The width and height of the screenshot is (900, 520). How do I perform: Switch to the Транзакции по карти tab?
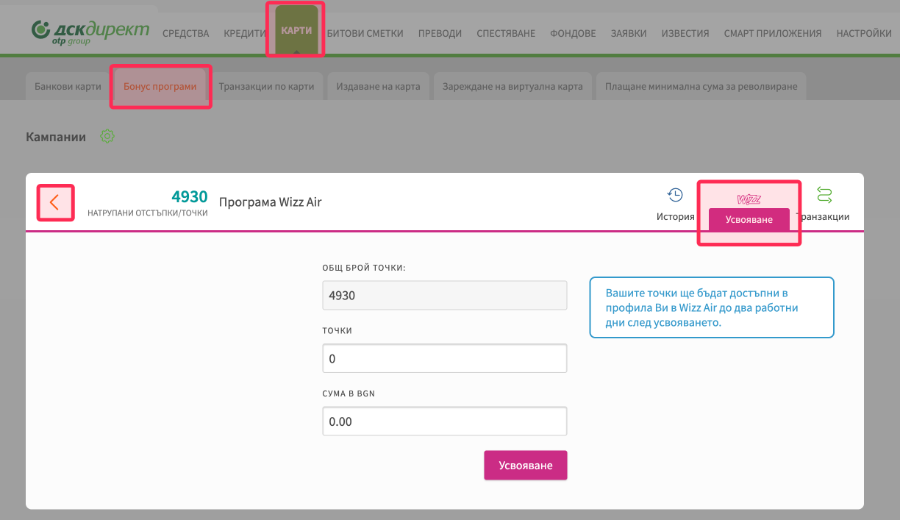point(266,86)
